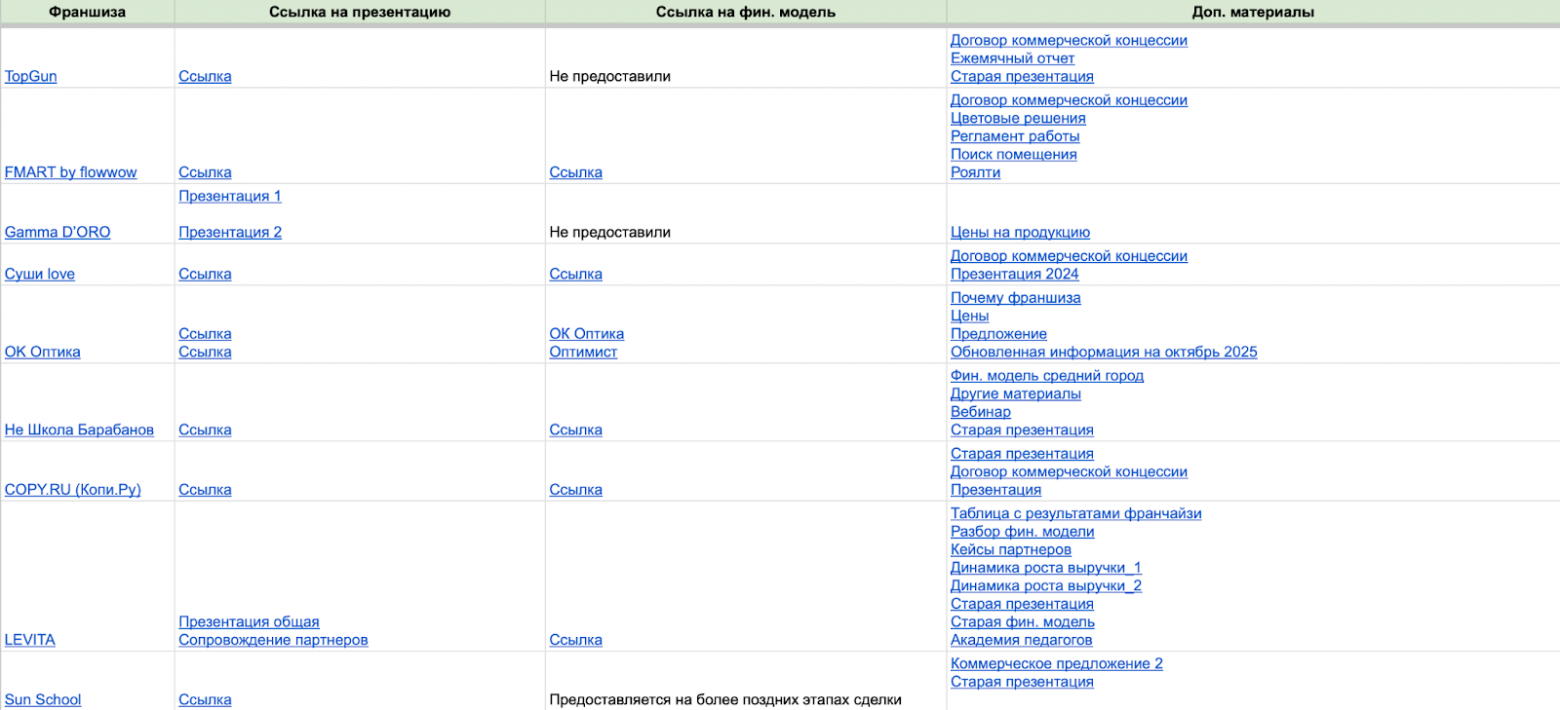The width and height of the screenshot is (1560, 710).
Task: Open FMART by flowwow franchise link
Action: 71,173
